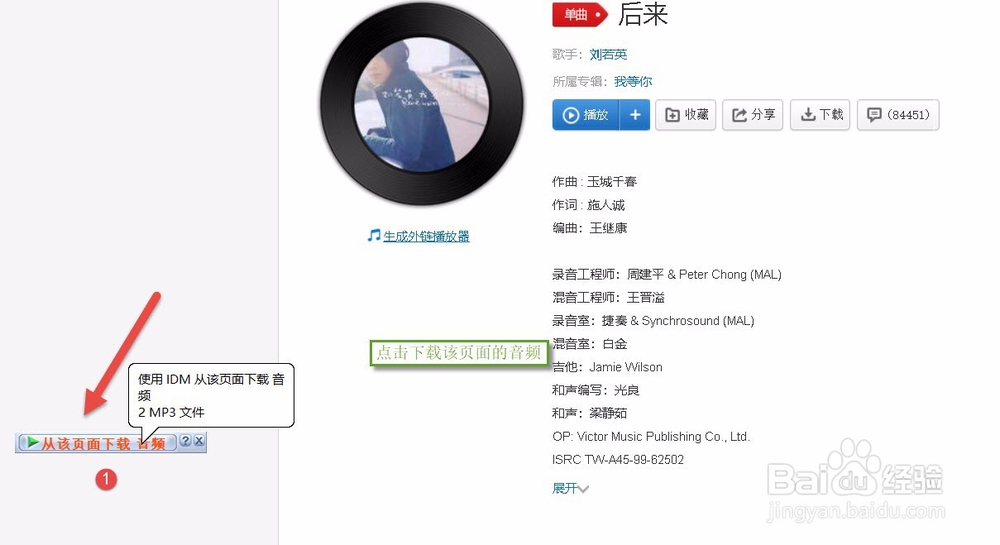Viewport: 1000px width, 545px height.
Task: Open the album link 我等你
Action: (633, 82)
